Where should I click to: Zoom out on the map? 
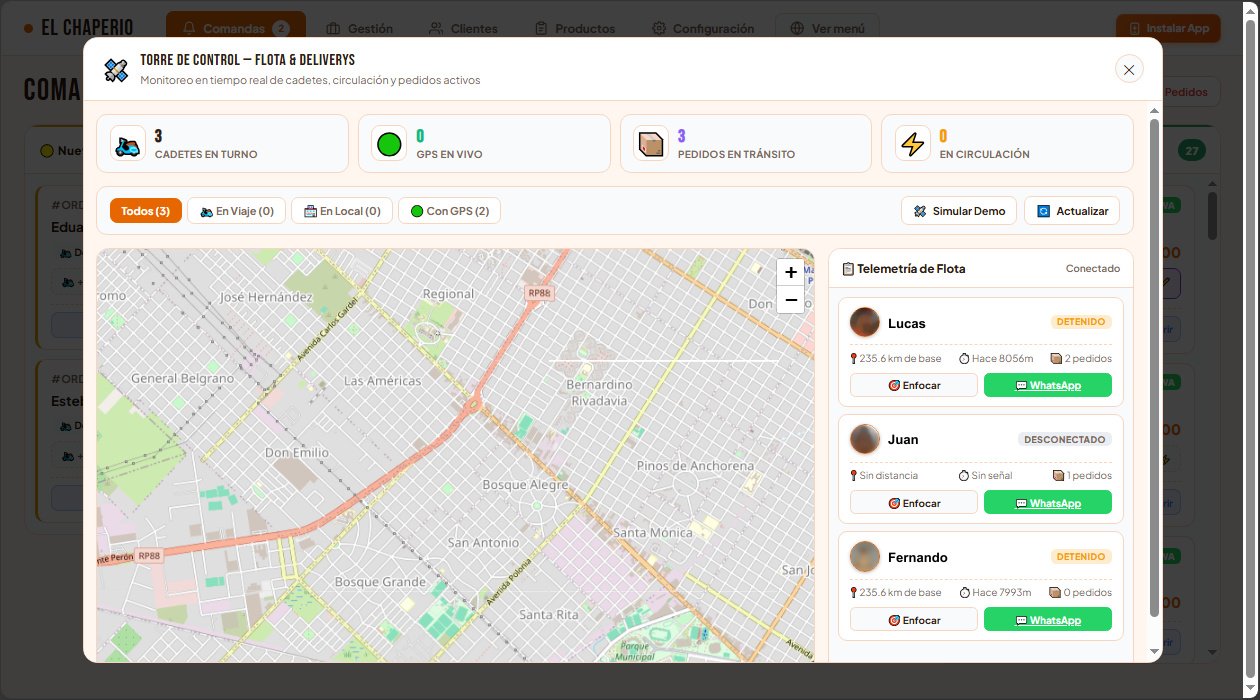point(791,300)
